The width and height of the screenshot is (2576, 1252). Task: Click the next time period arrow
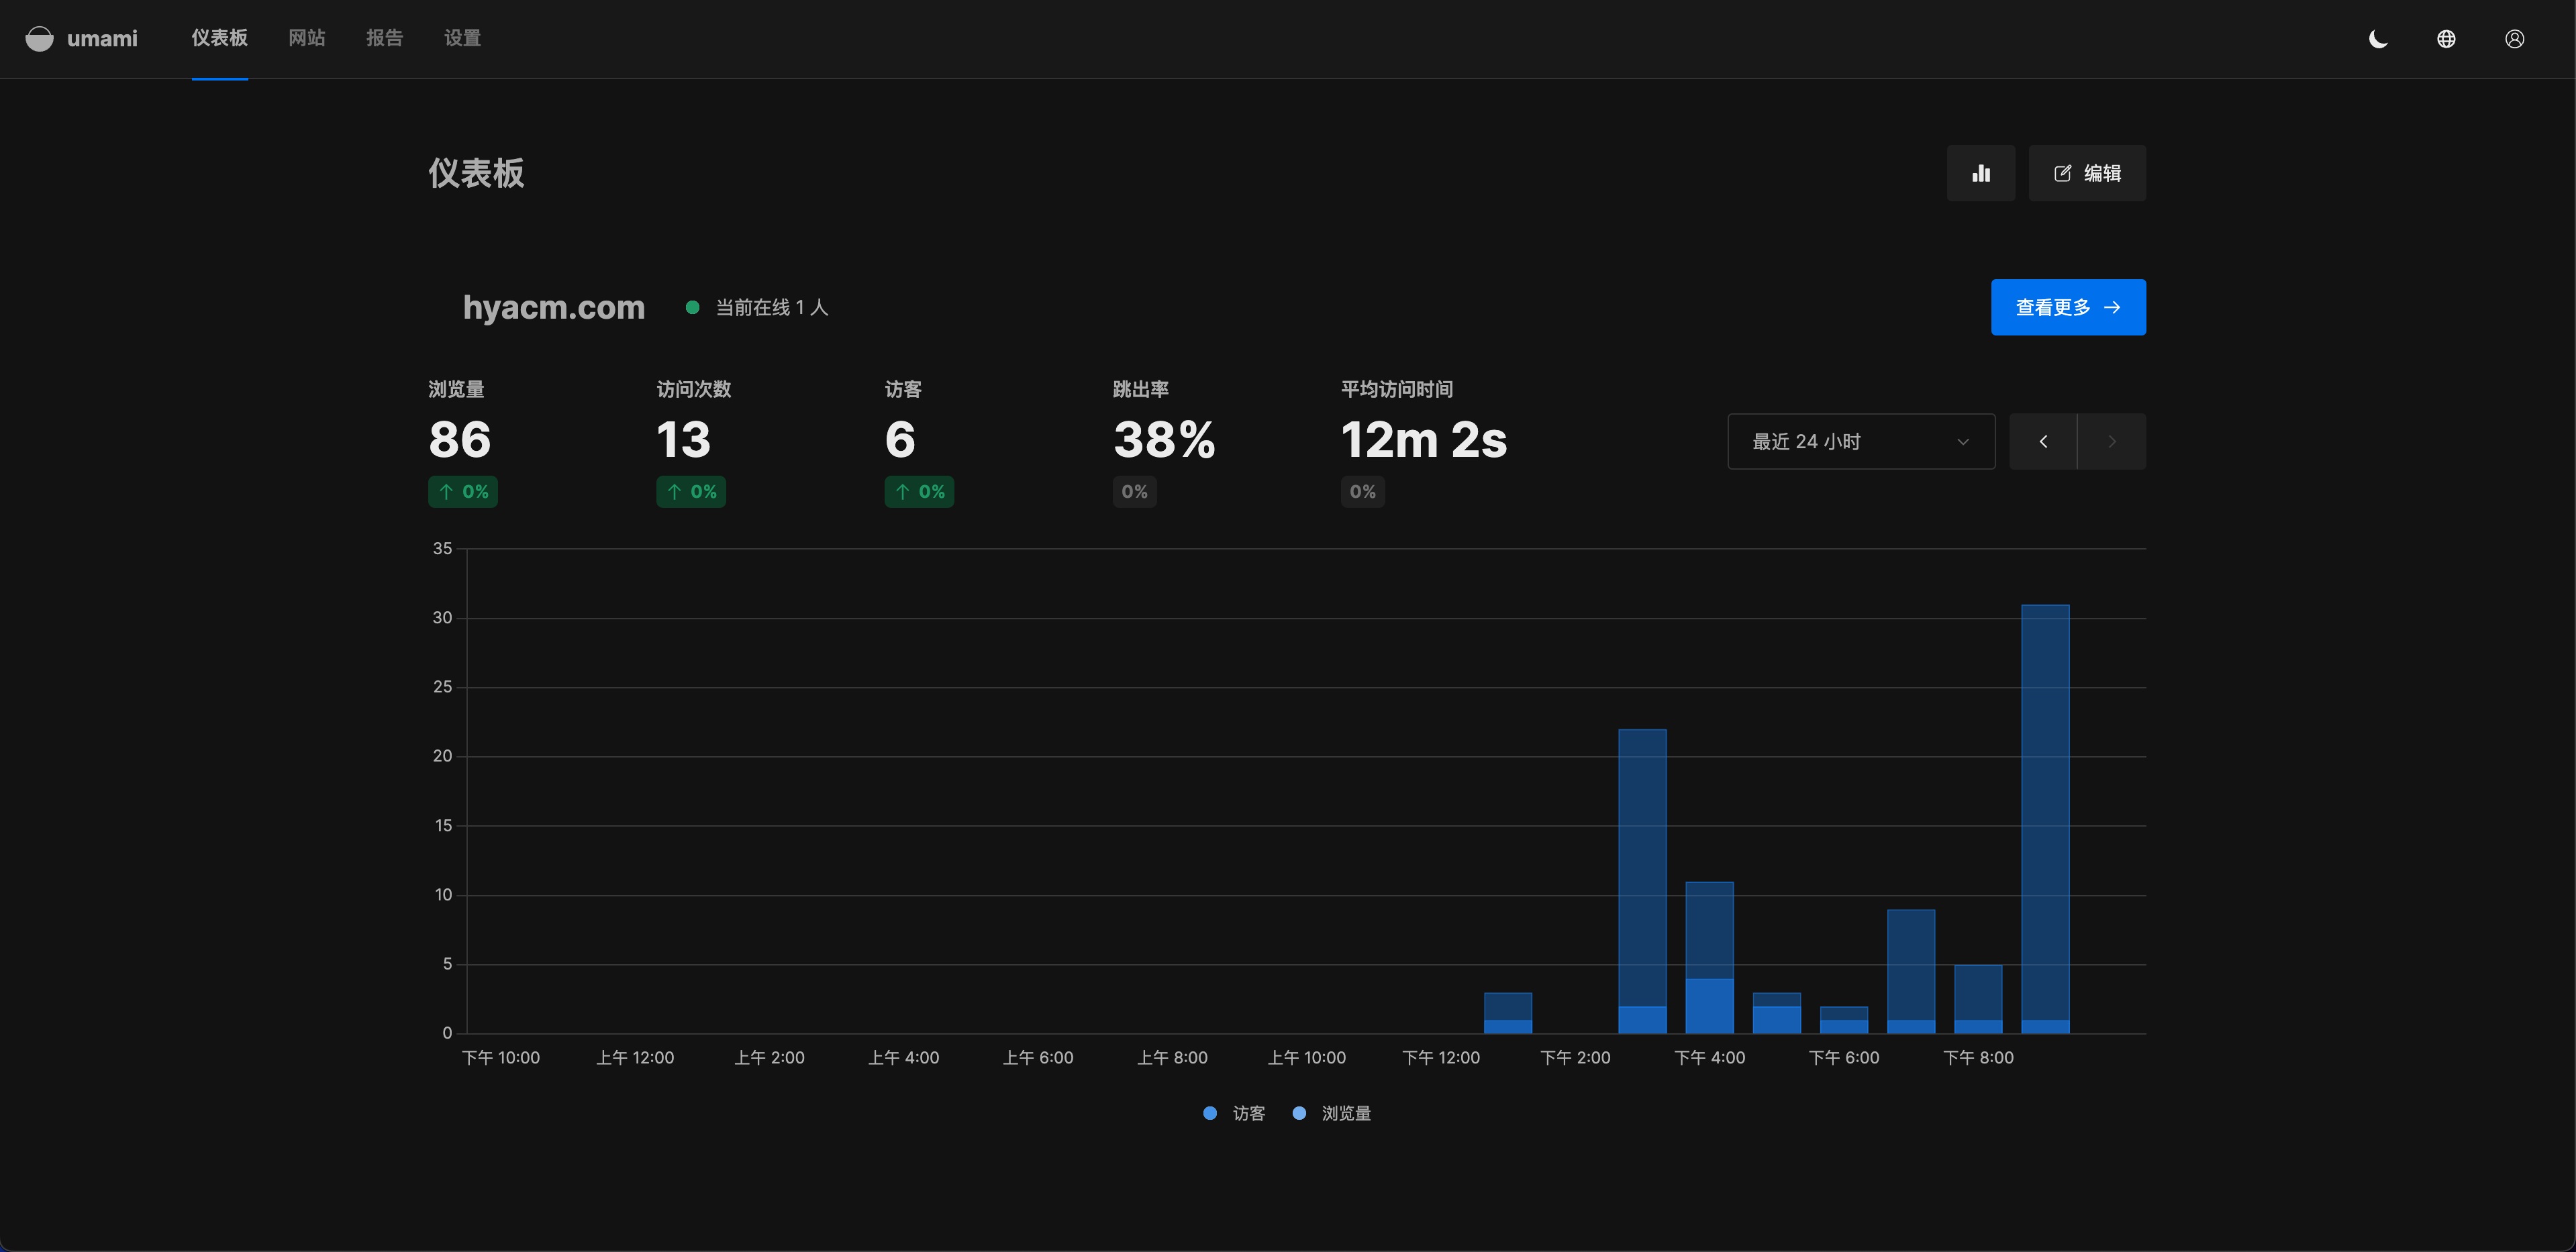[x=2111, y=441]
